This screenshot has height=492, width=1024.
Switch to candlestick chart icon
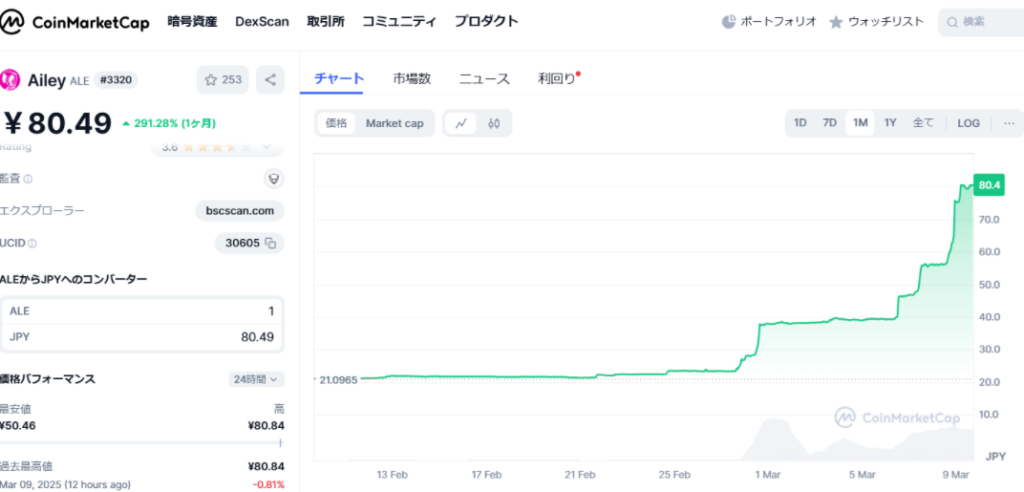coord(494,123)
